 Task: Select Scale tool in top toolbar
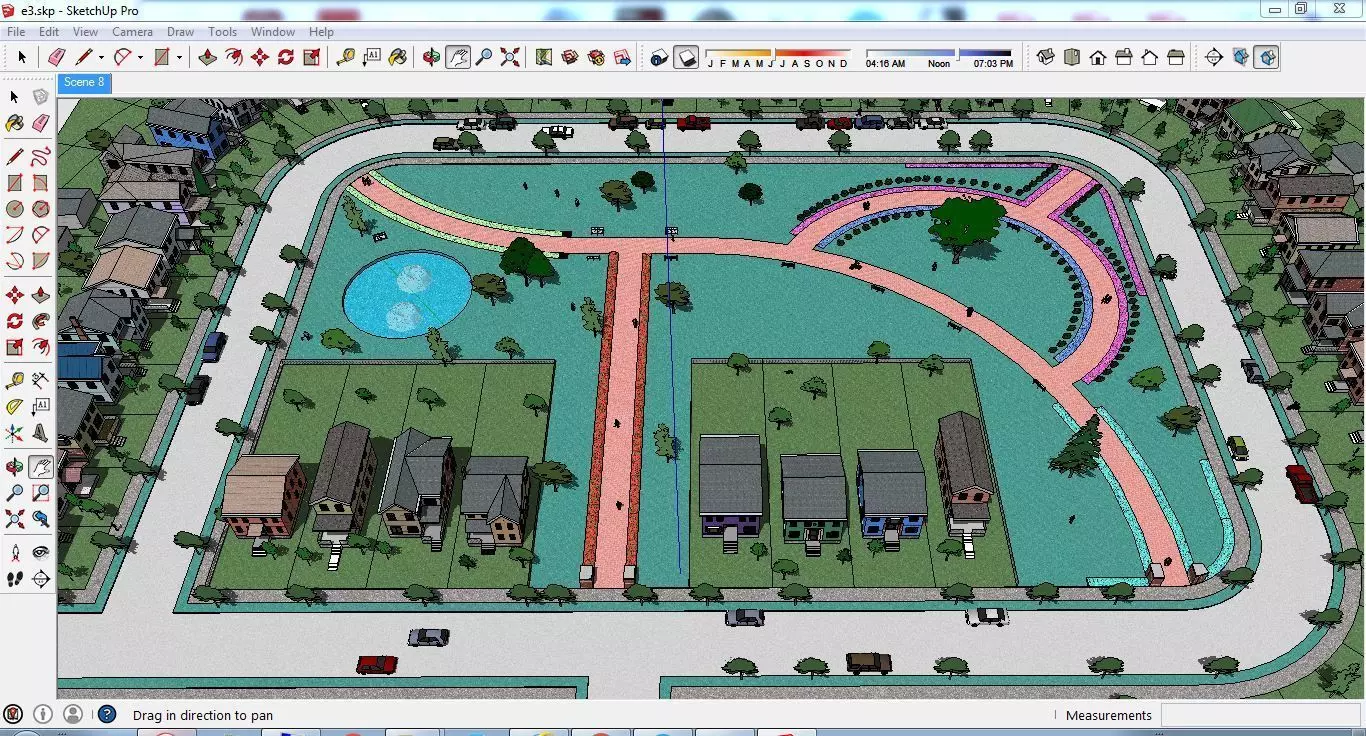coord(312,57)
